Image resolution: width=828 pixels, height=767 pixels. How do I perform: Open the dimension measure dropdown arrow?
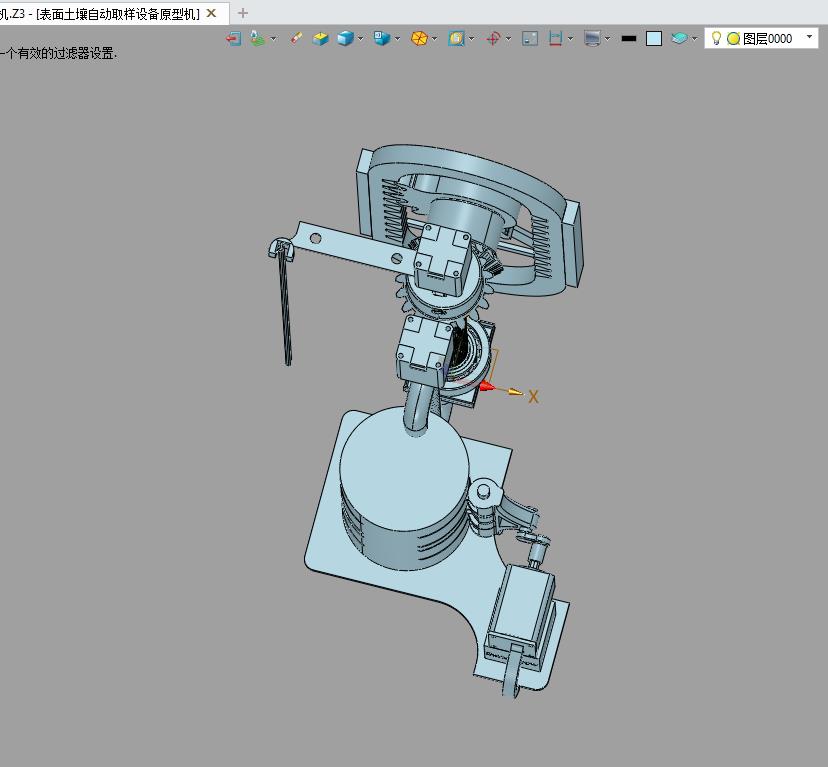pyautogui.click(x=570, y=39)
